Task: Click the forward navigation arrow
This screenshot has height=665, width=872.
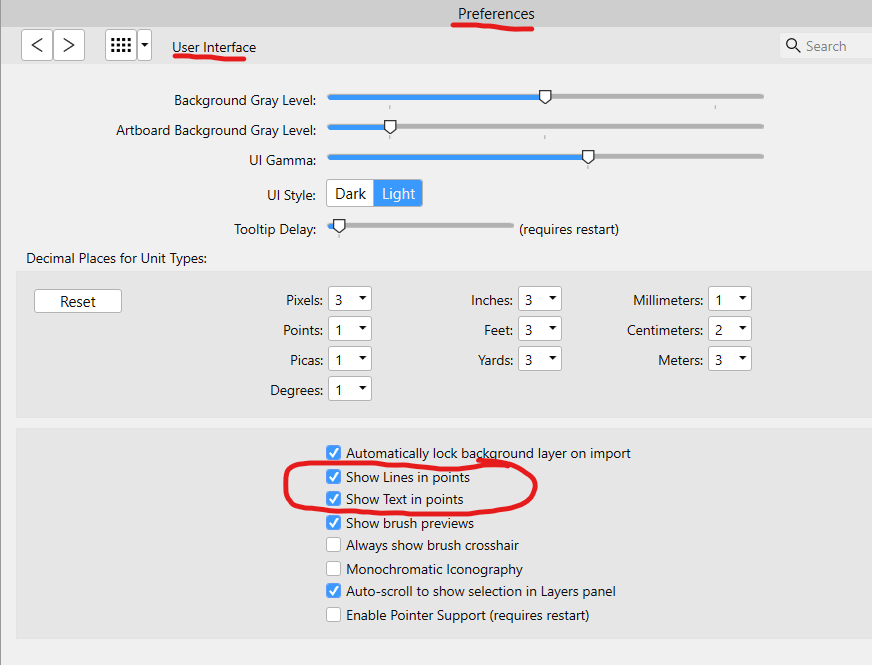Action: tap(68, 45)
